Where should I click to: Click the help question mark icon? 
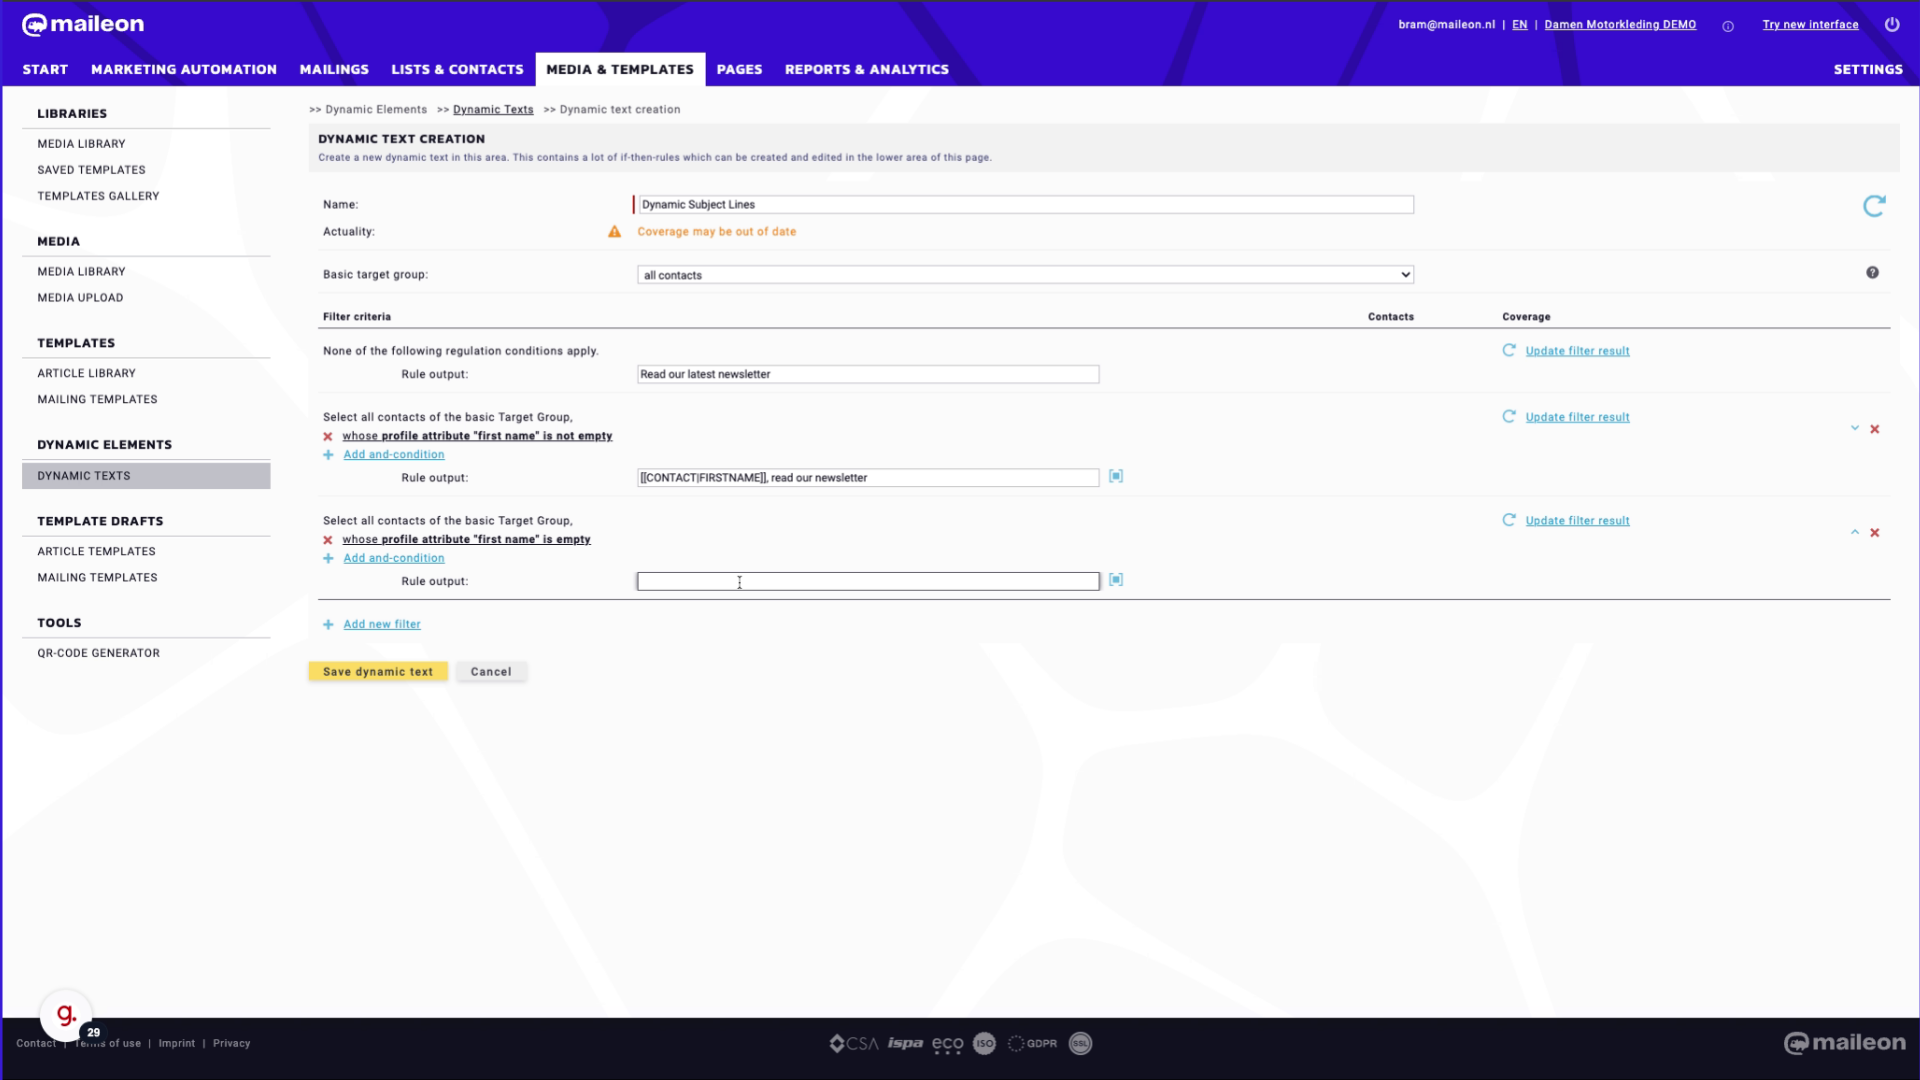(x=1872, y=273)
